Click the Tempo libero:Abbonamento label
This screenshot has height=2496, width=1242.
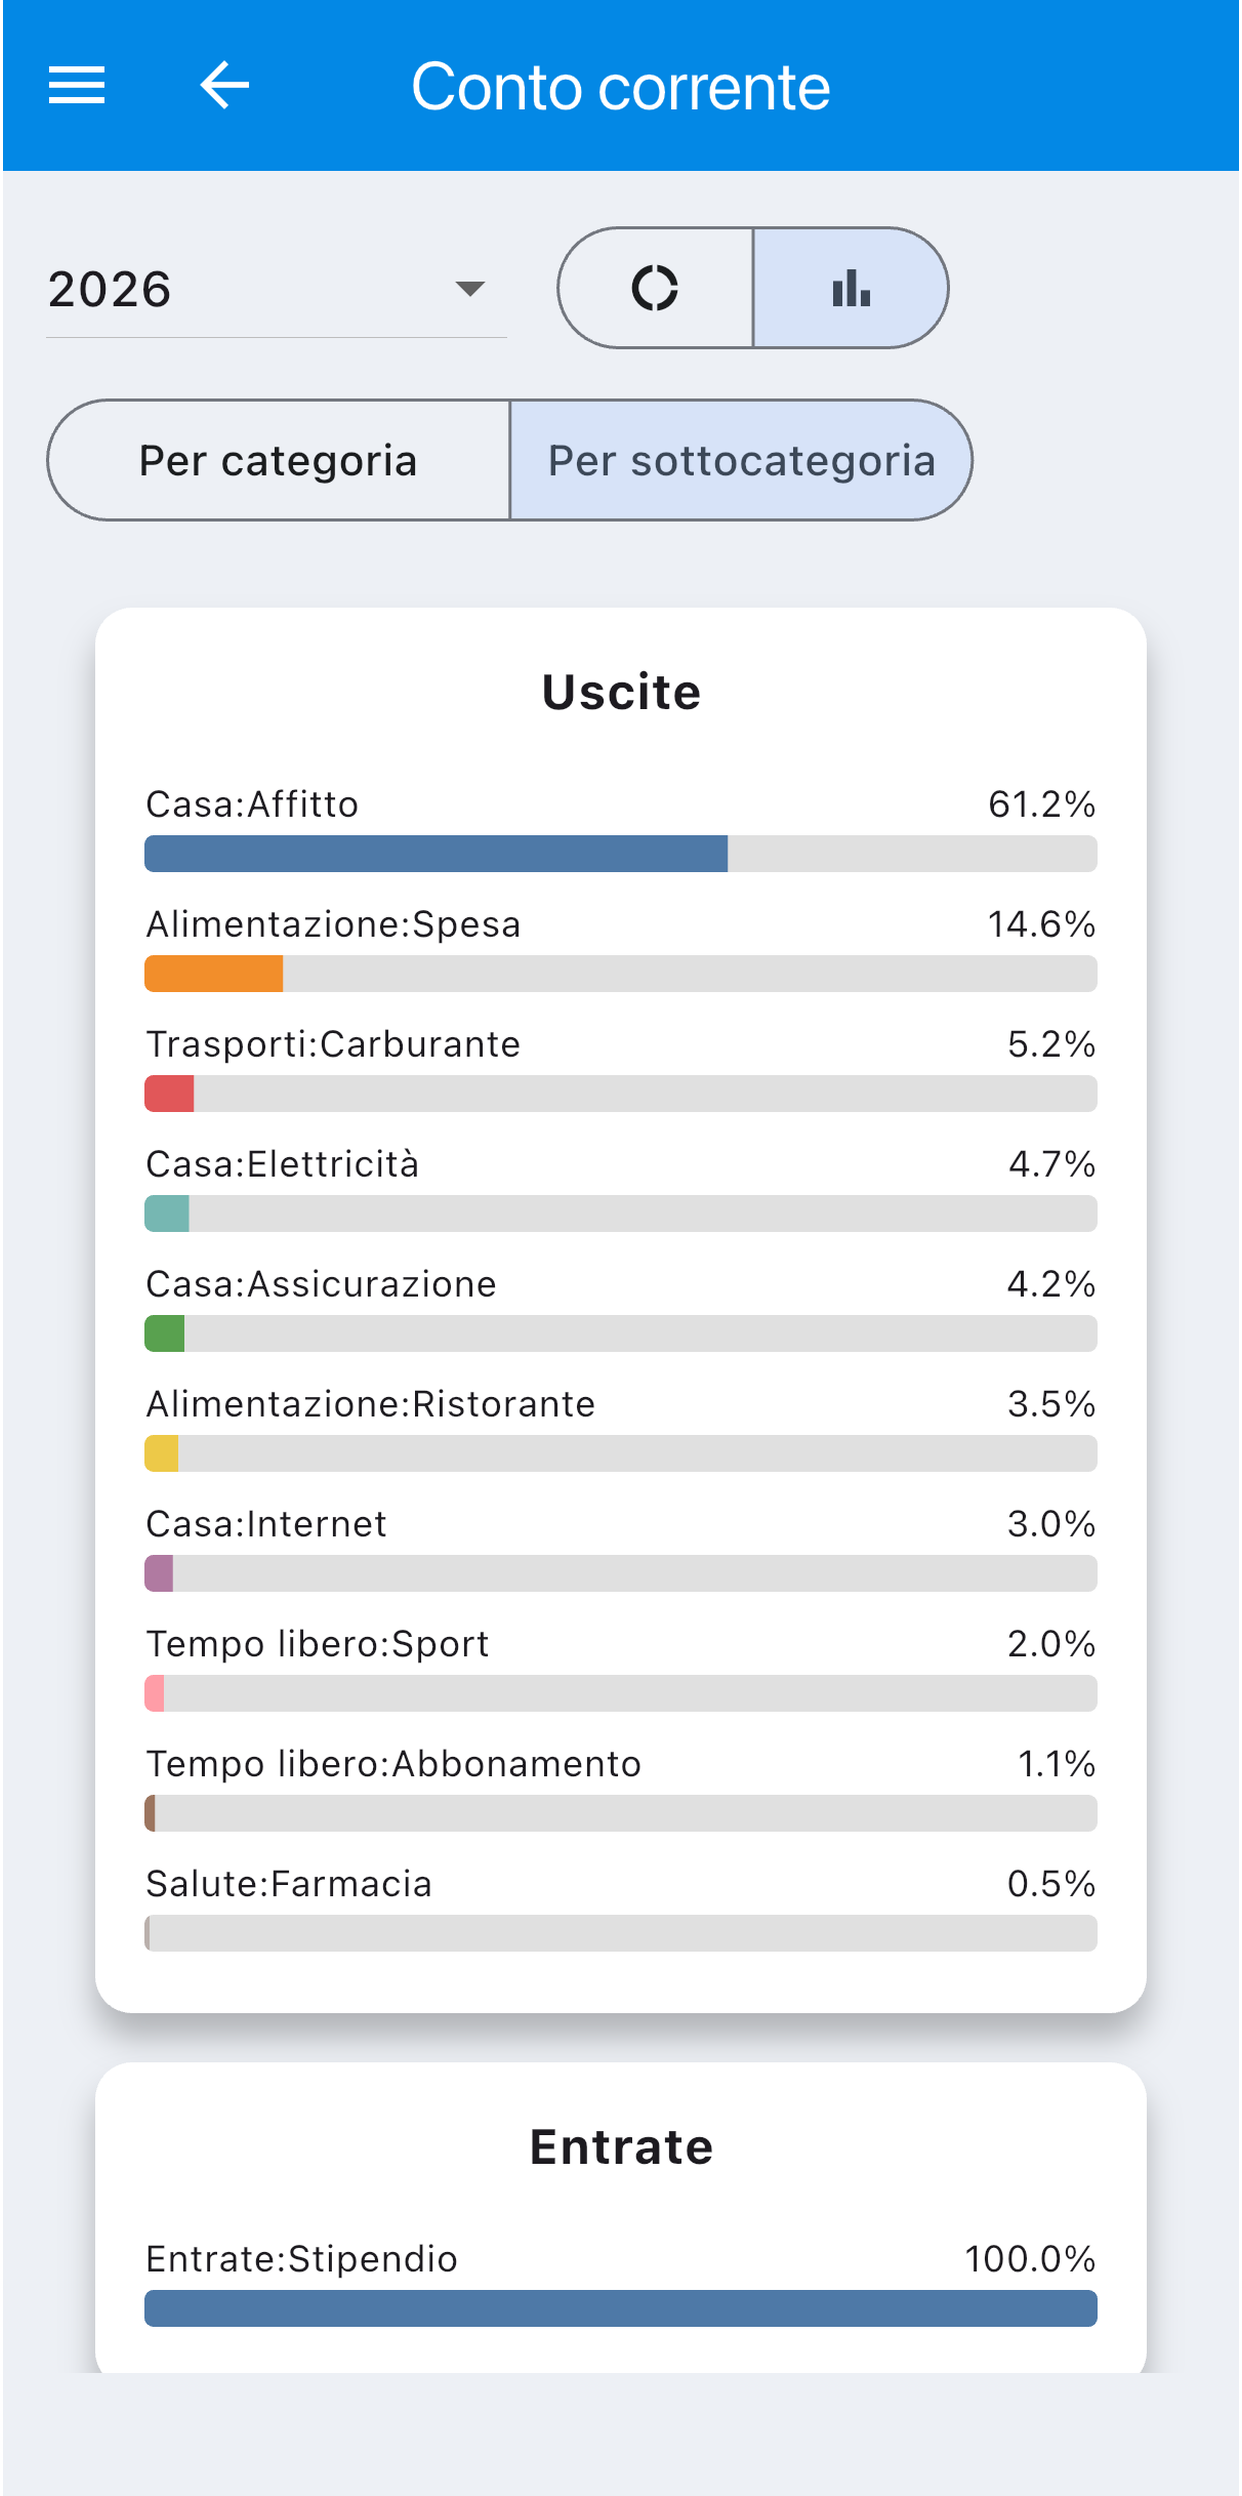pos(393,1764)
